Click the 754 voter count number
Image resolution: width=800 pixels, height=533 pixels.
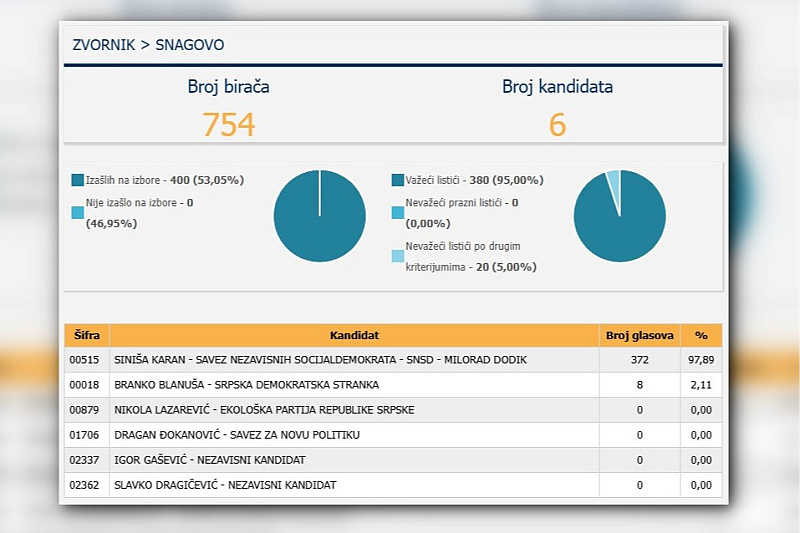(228, 125)
